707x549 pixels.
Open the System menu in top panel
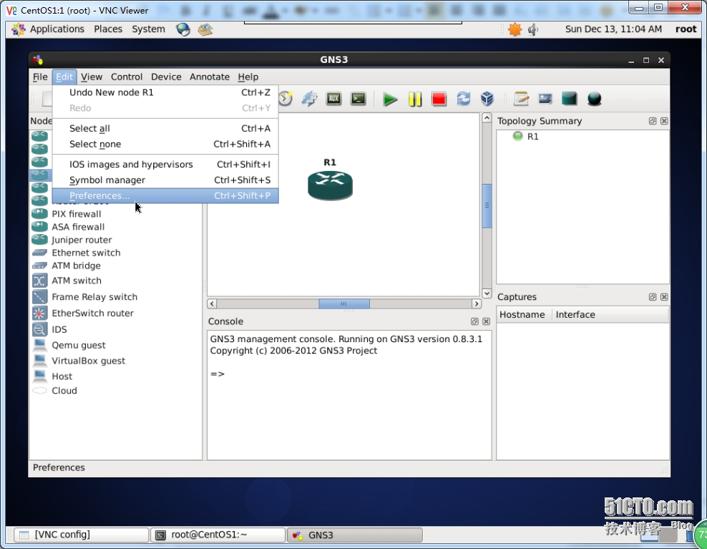[x=148, y=29]
